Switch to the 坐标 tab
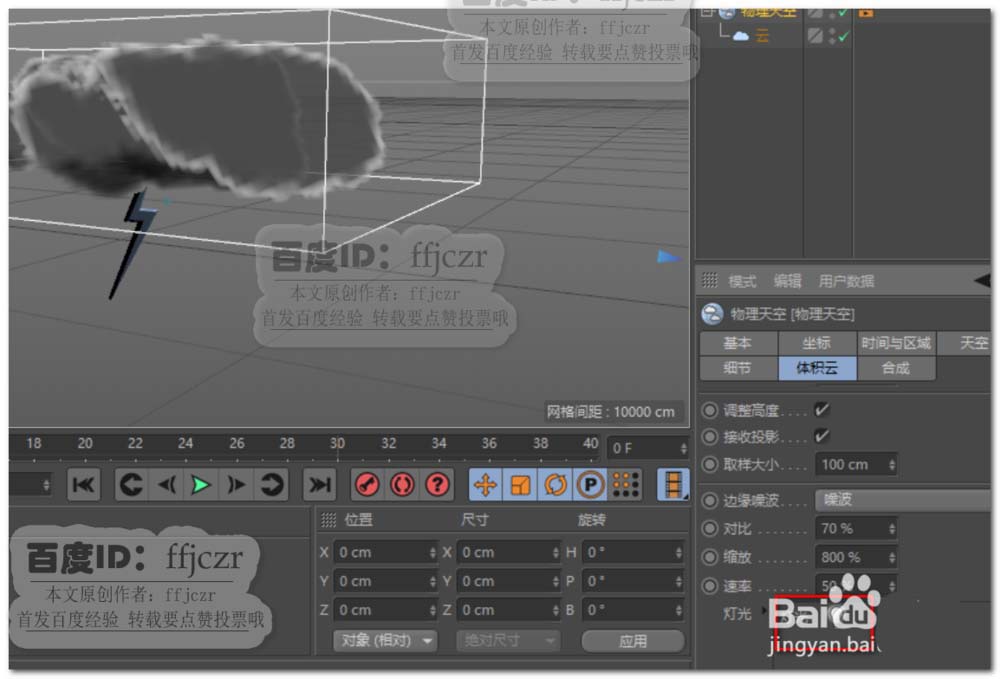The height and width of the screenshot is (679, 1000). point(817,343)
